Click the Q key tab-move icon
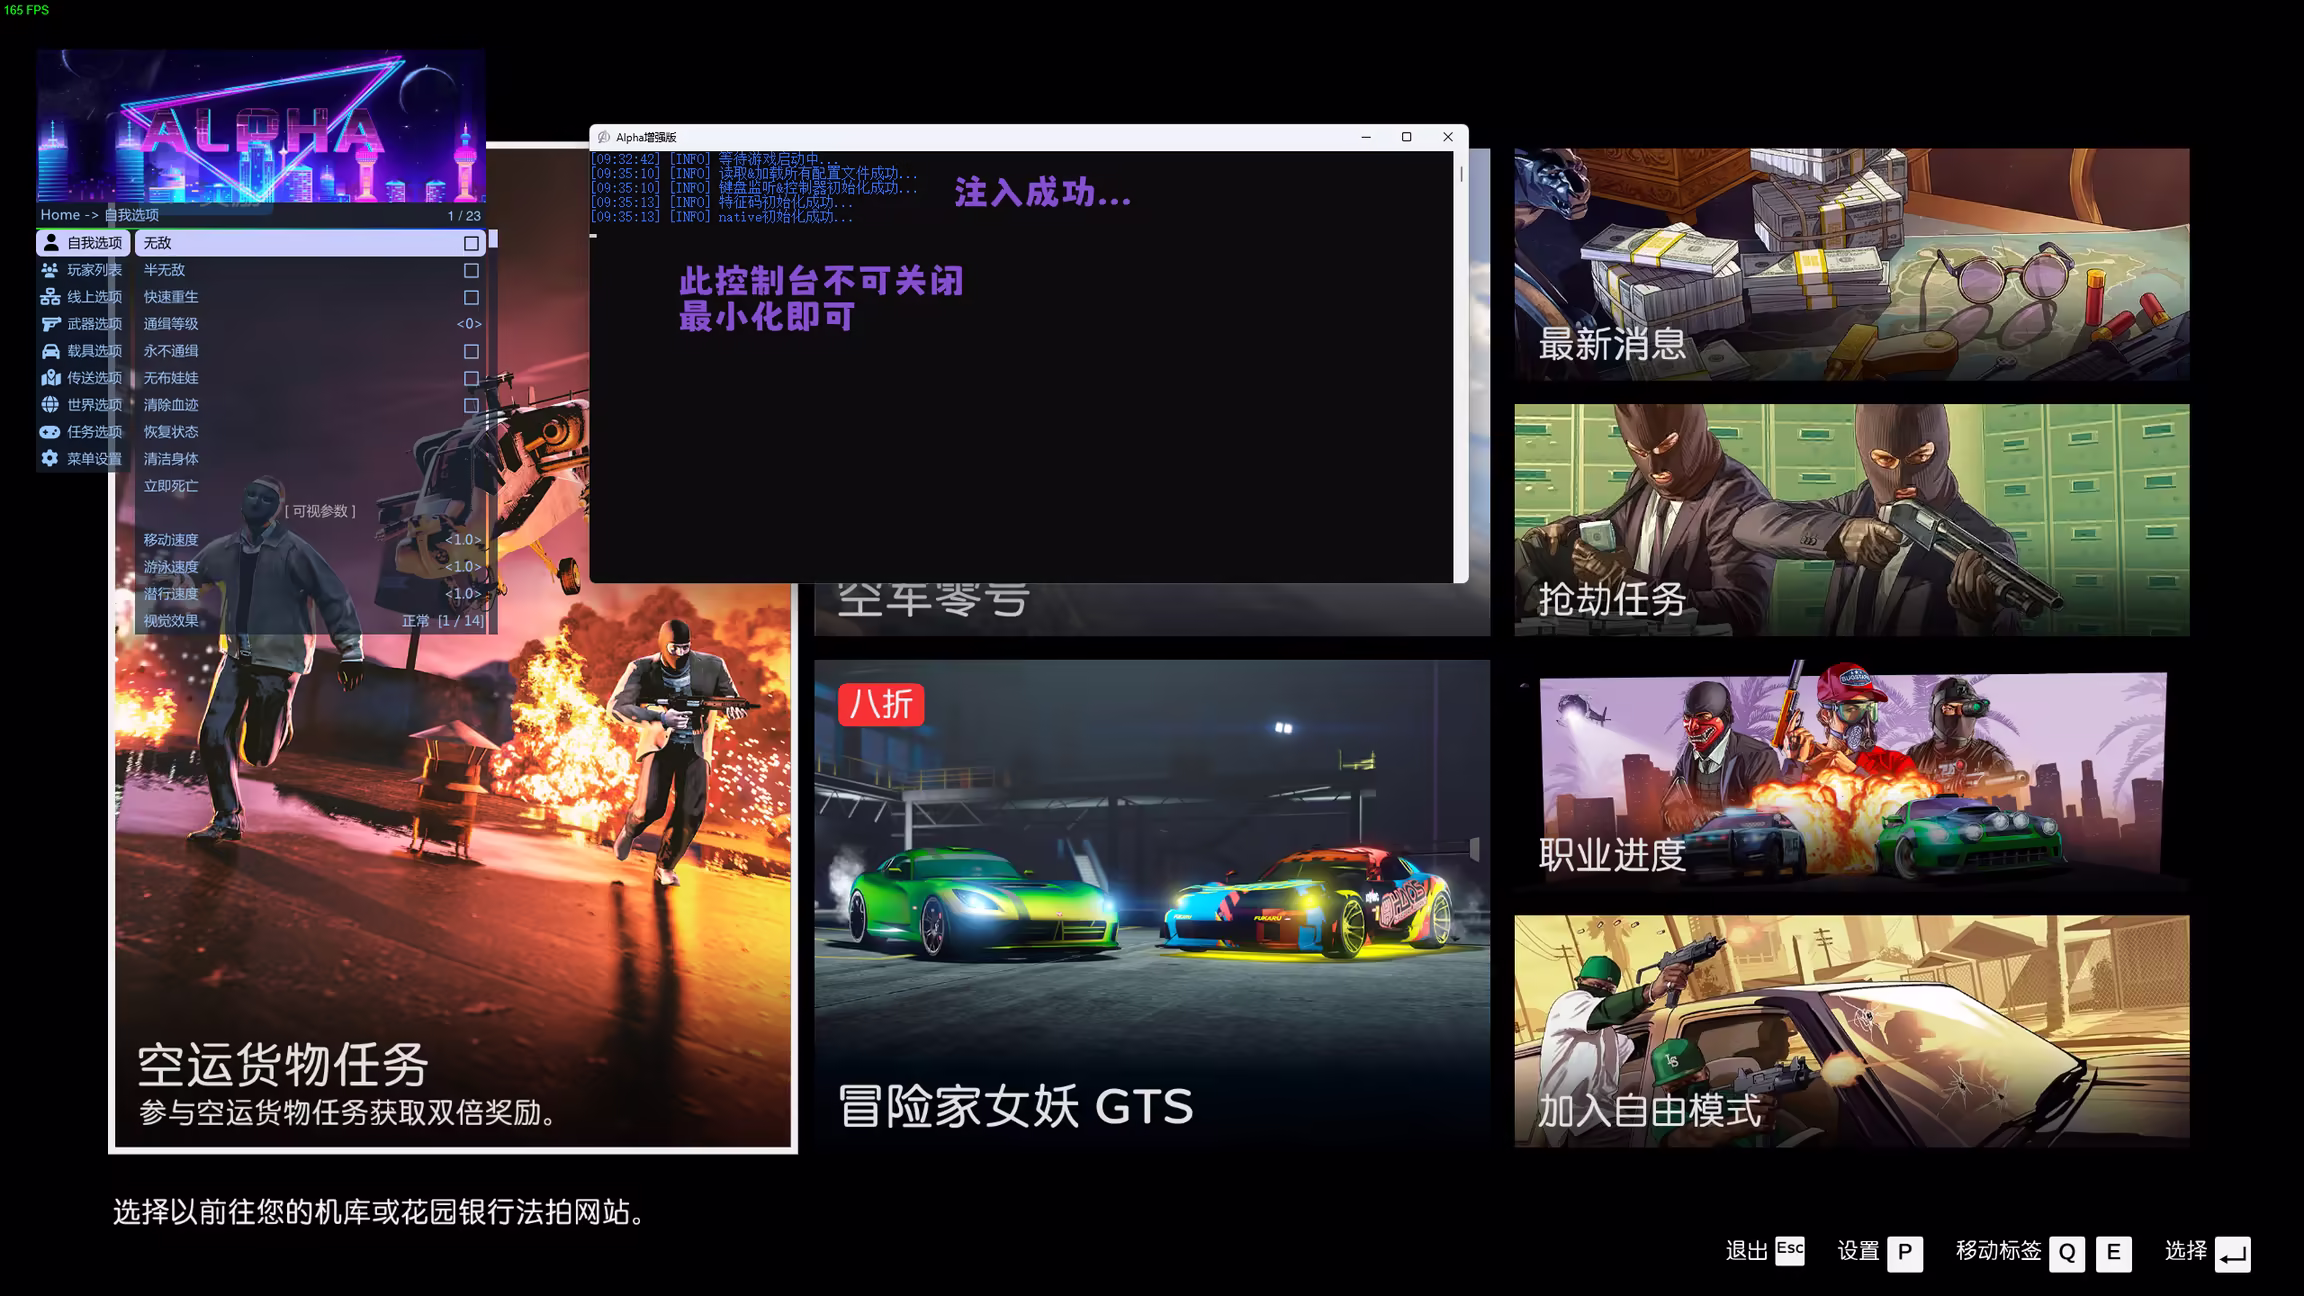 click(x=2067, y=1253)
